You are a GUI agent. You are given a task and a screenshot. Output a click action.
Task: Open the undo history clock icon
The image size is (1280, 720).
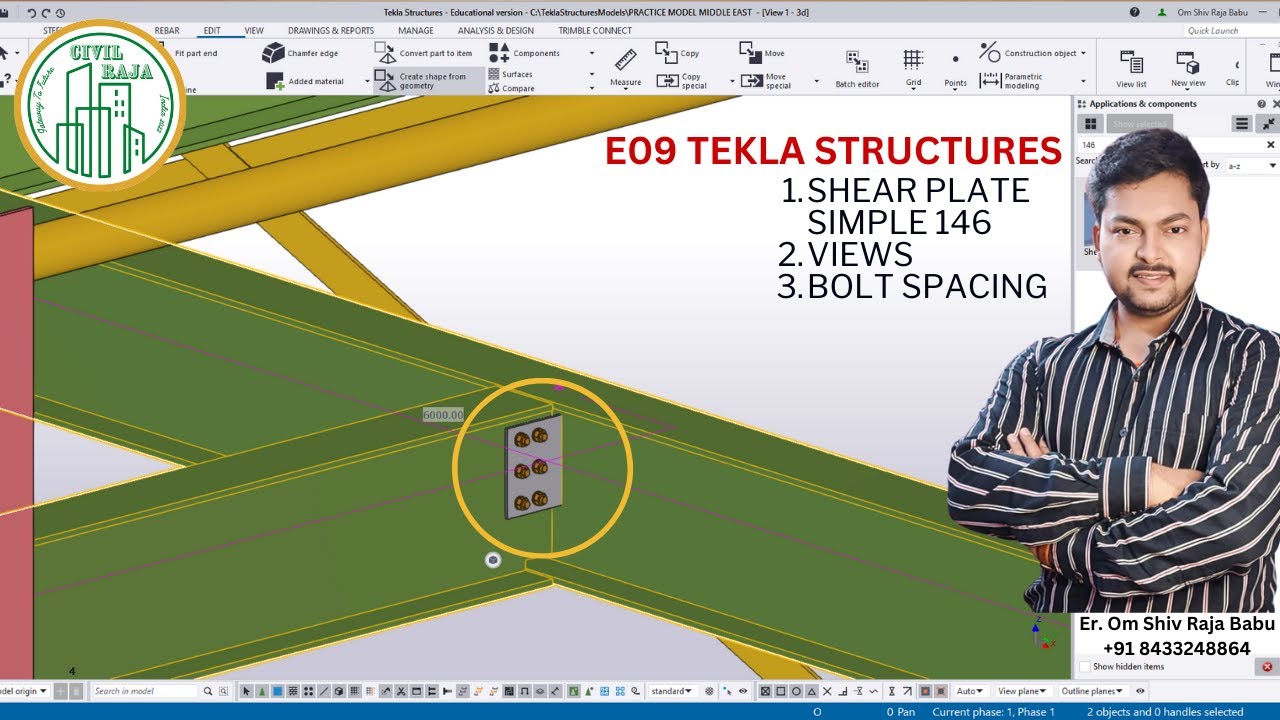[61, 12]
